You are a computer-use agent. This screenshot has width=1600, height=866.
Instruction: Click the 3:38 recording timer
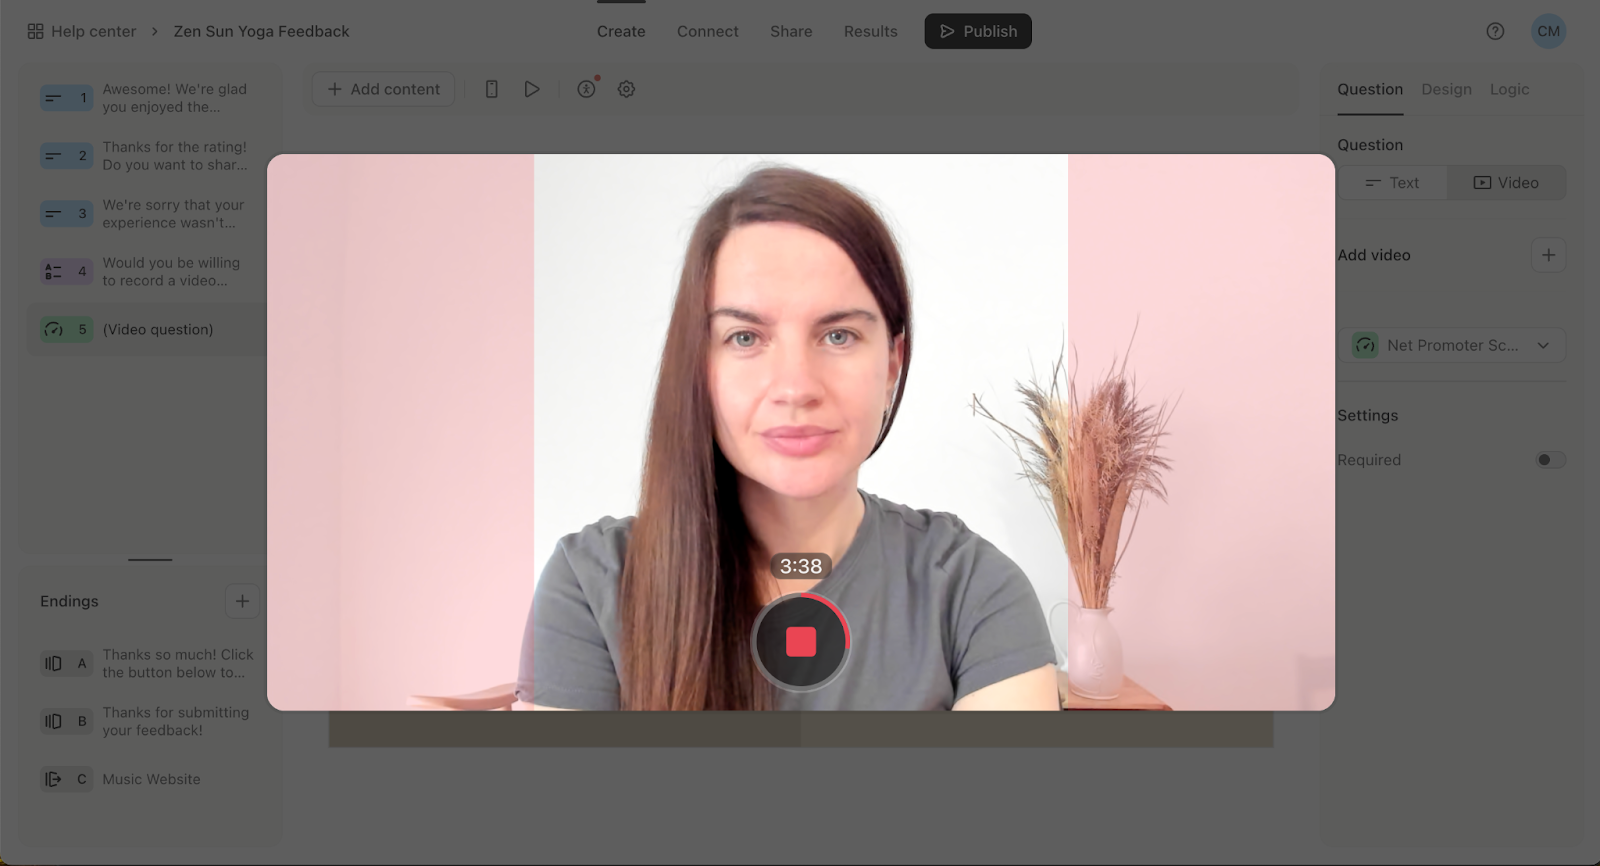pos(801,566)
